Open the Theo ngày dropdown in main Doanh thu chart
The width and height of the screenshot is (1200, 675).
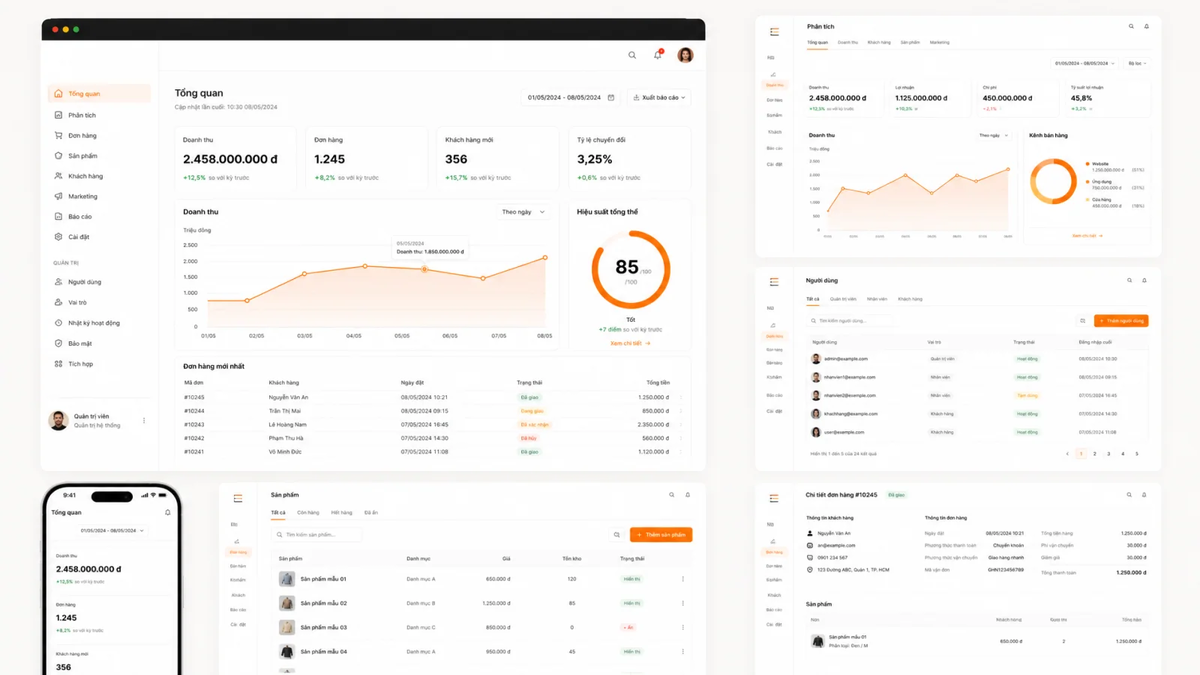click(x=524, y=212)
